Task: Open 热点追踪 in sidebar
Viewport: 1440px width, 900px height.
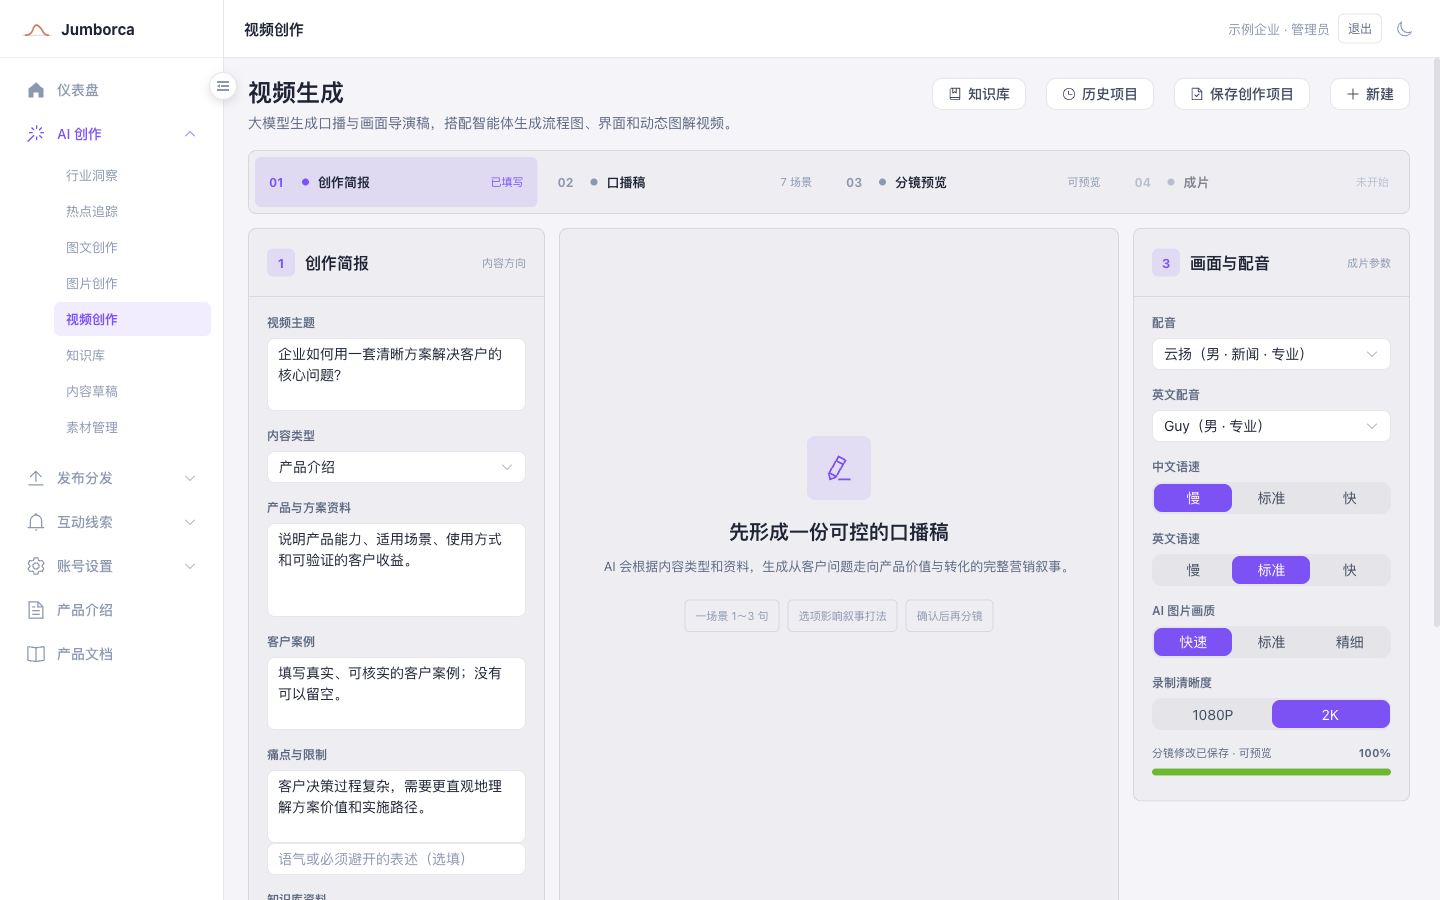Action: (x=132, y=211)
